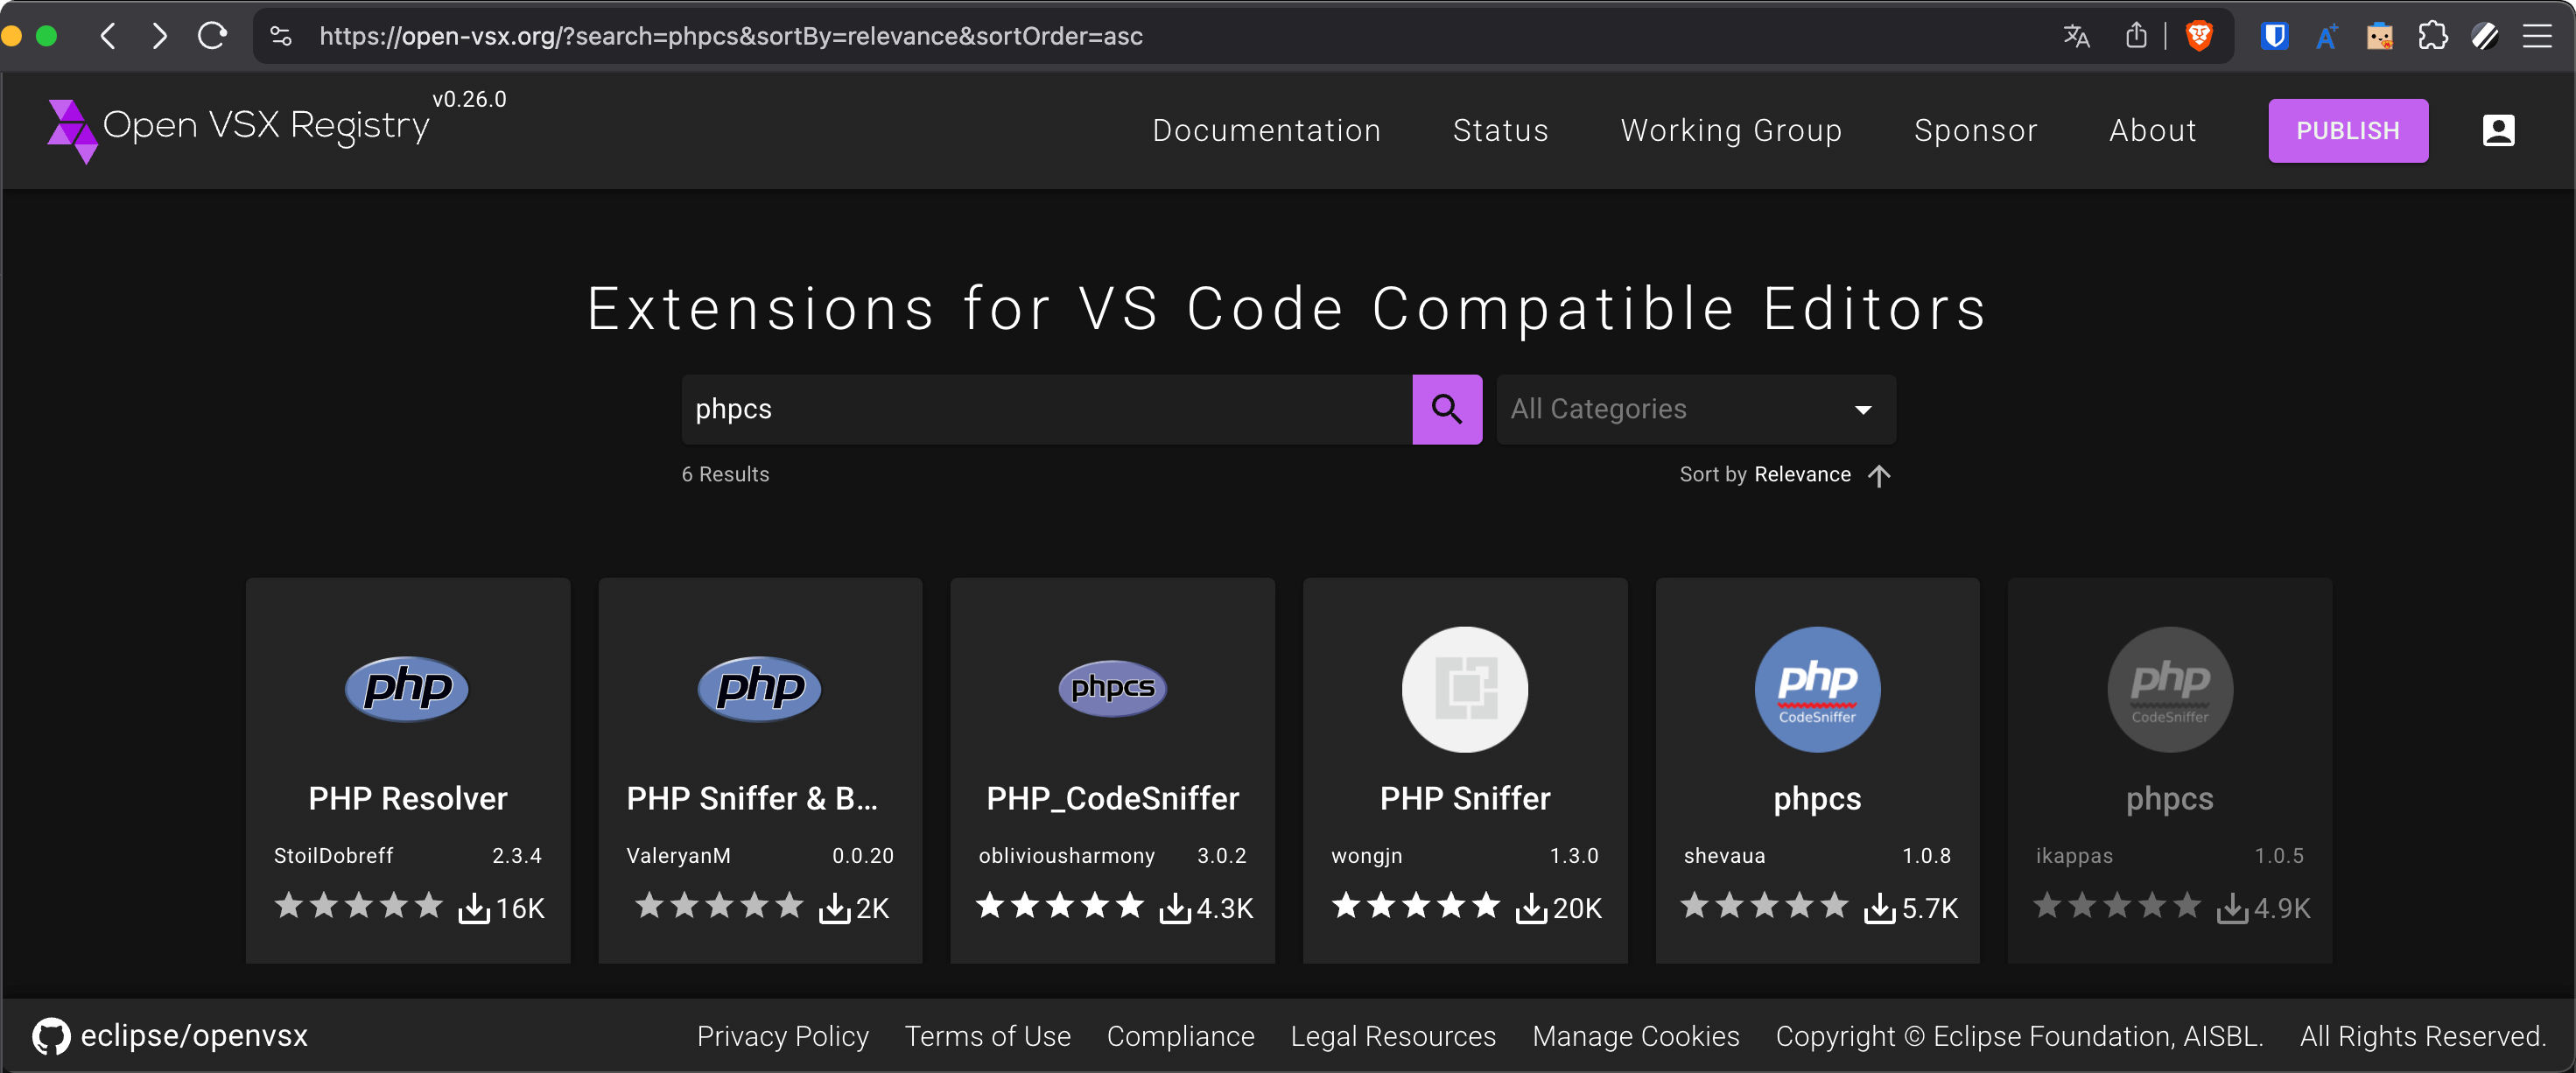Select the Working Group menu item

pyautogui.click(x=1731, y=130)
